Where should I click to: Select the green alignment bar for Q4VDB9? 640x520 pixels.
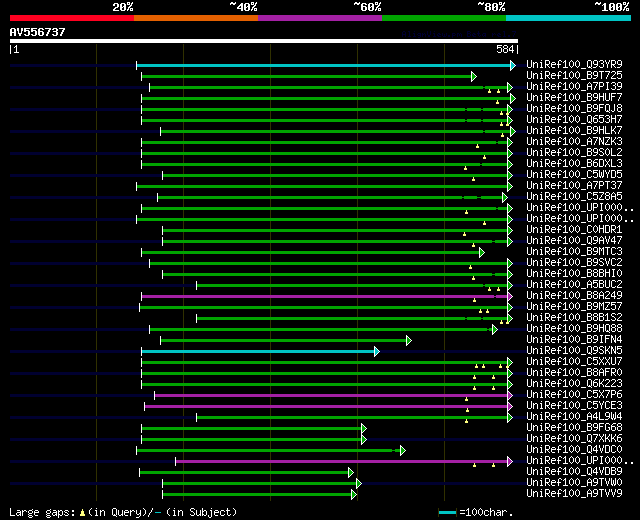click(x=247, y=473)
